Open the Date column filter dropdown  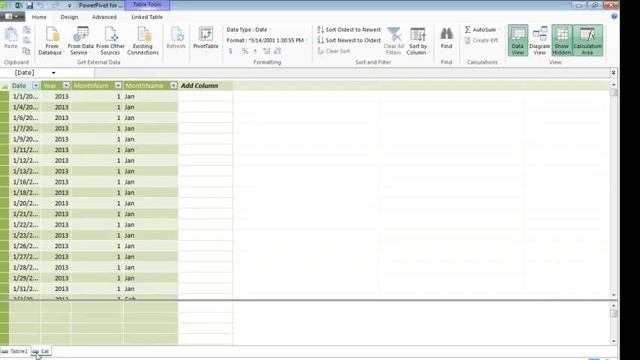point(36,85)
